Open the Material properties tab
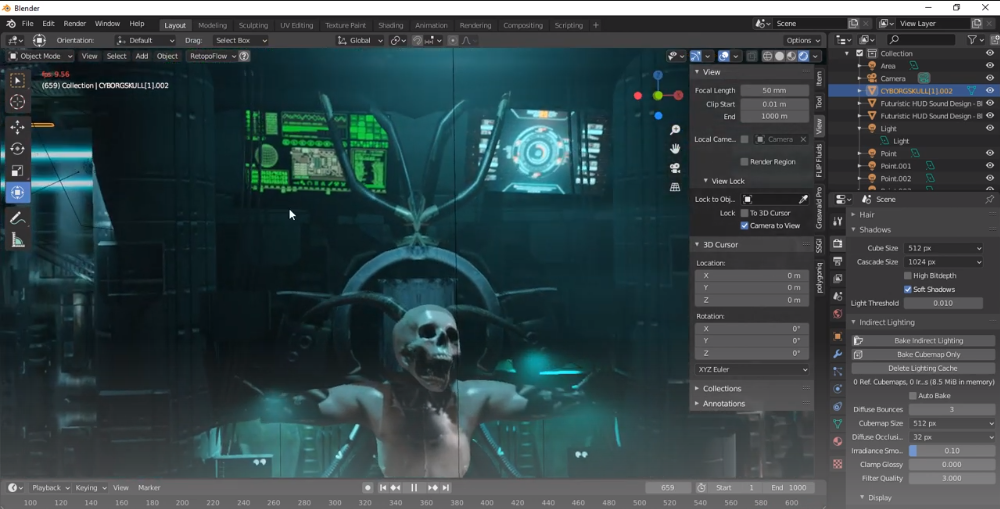Screen dimensions: 1000x509 point(837,441)
